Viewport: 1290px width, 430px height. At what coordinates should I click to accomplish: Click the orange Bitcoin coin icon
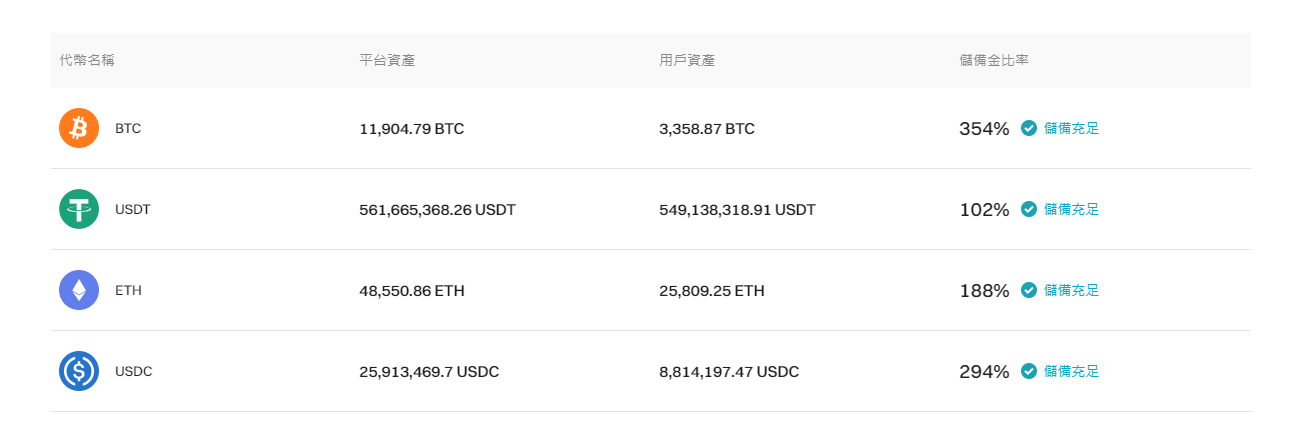79,128
